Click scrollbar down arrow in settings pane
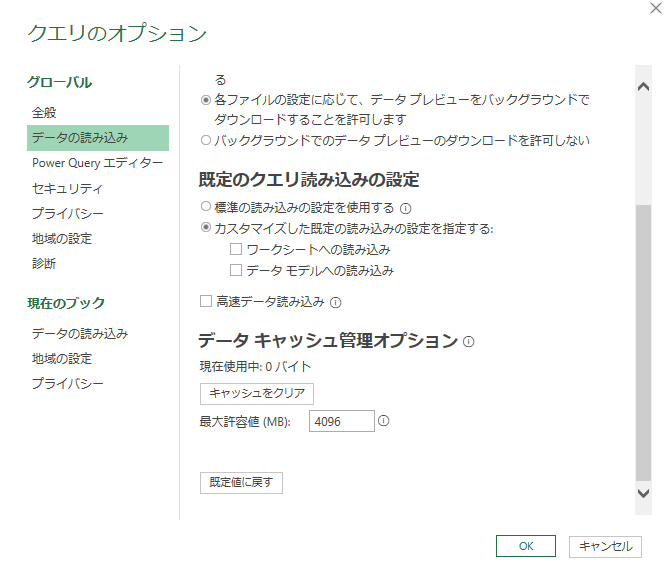This screenshot has height=581, width=666. tap(643, 493)
